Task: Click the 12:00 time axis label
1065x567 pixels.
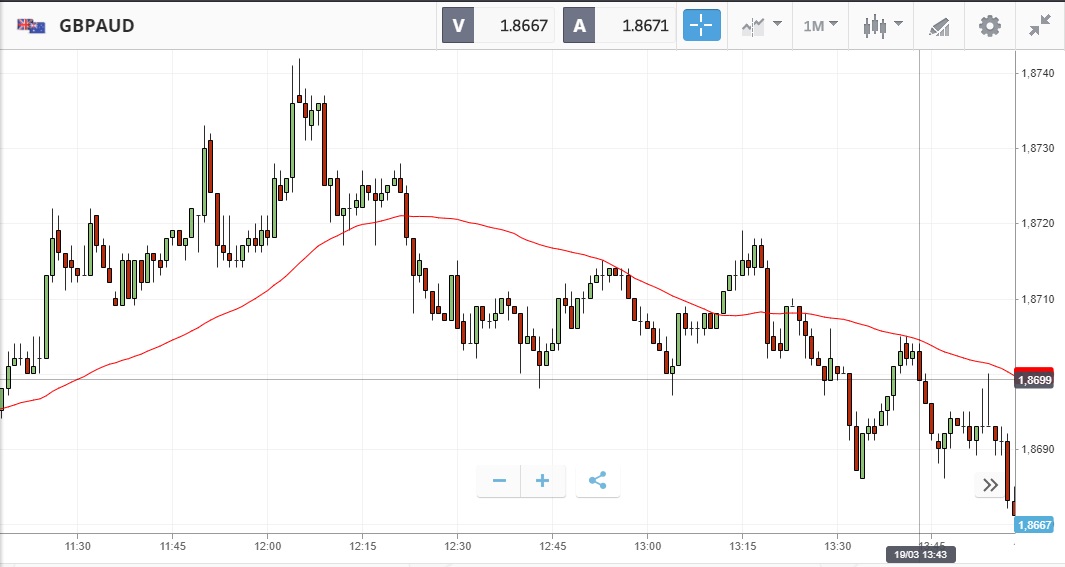Action: click(x=268, y=546)
